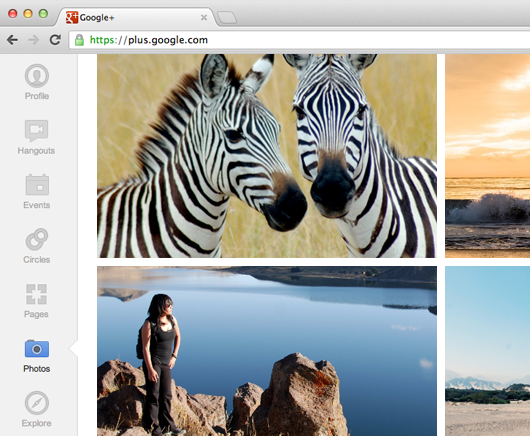Click the blue Photos camera icon
The height and width of the screenshot is (436, 530).
37,348
